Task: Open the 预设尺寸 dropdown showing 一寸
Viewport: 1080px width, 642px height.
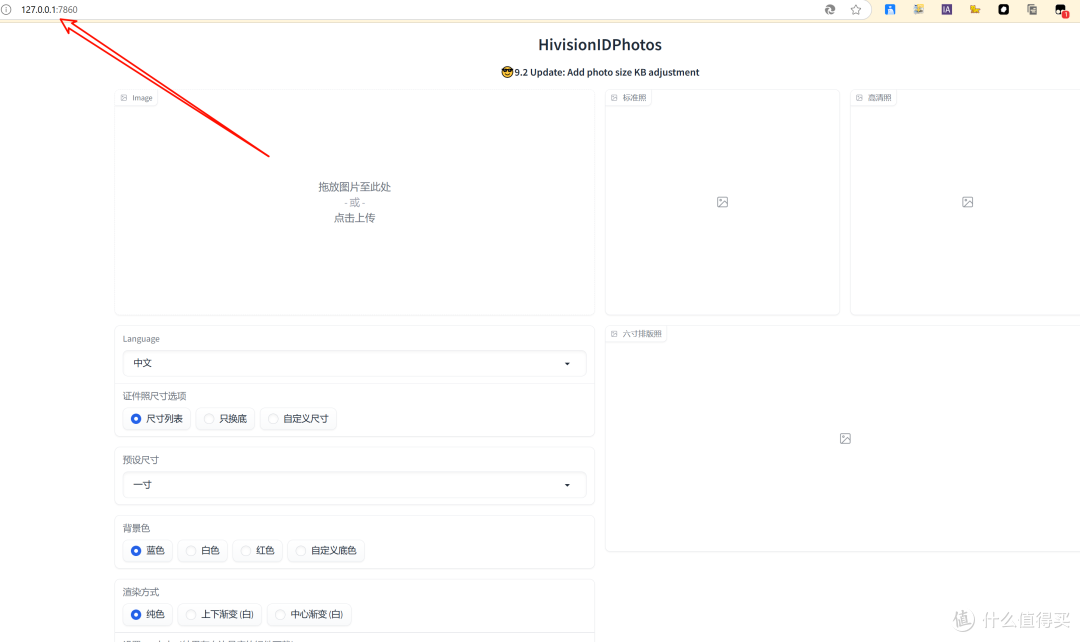Action: tap(355, 485)
